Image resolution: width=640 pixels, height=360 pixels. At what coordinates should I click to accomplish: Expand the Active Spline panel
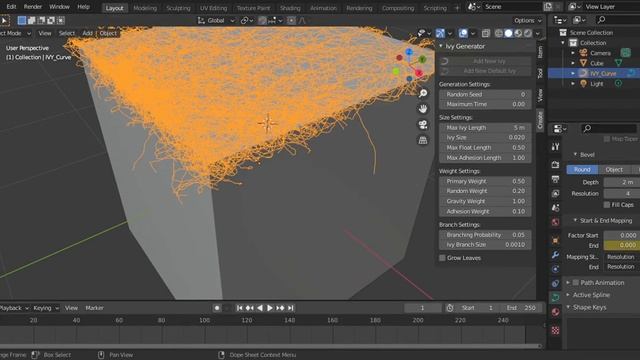click(x=568, y=295)
